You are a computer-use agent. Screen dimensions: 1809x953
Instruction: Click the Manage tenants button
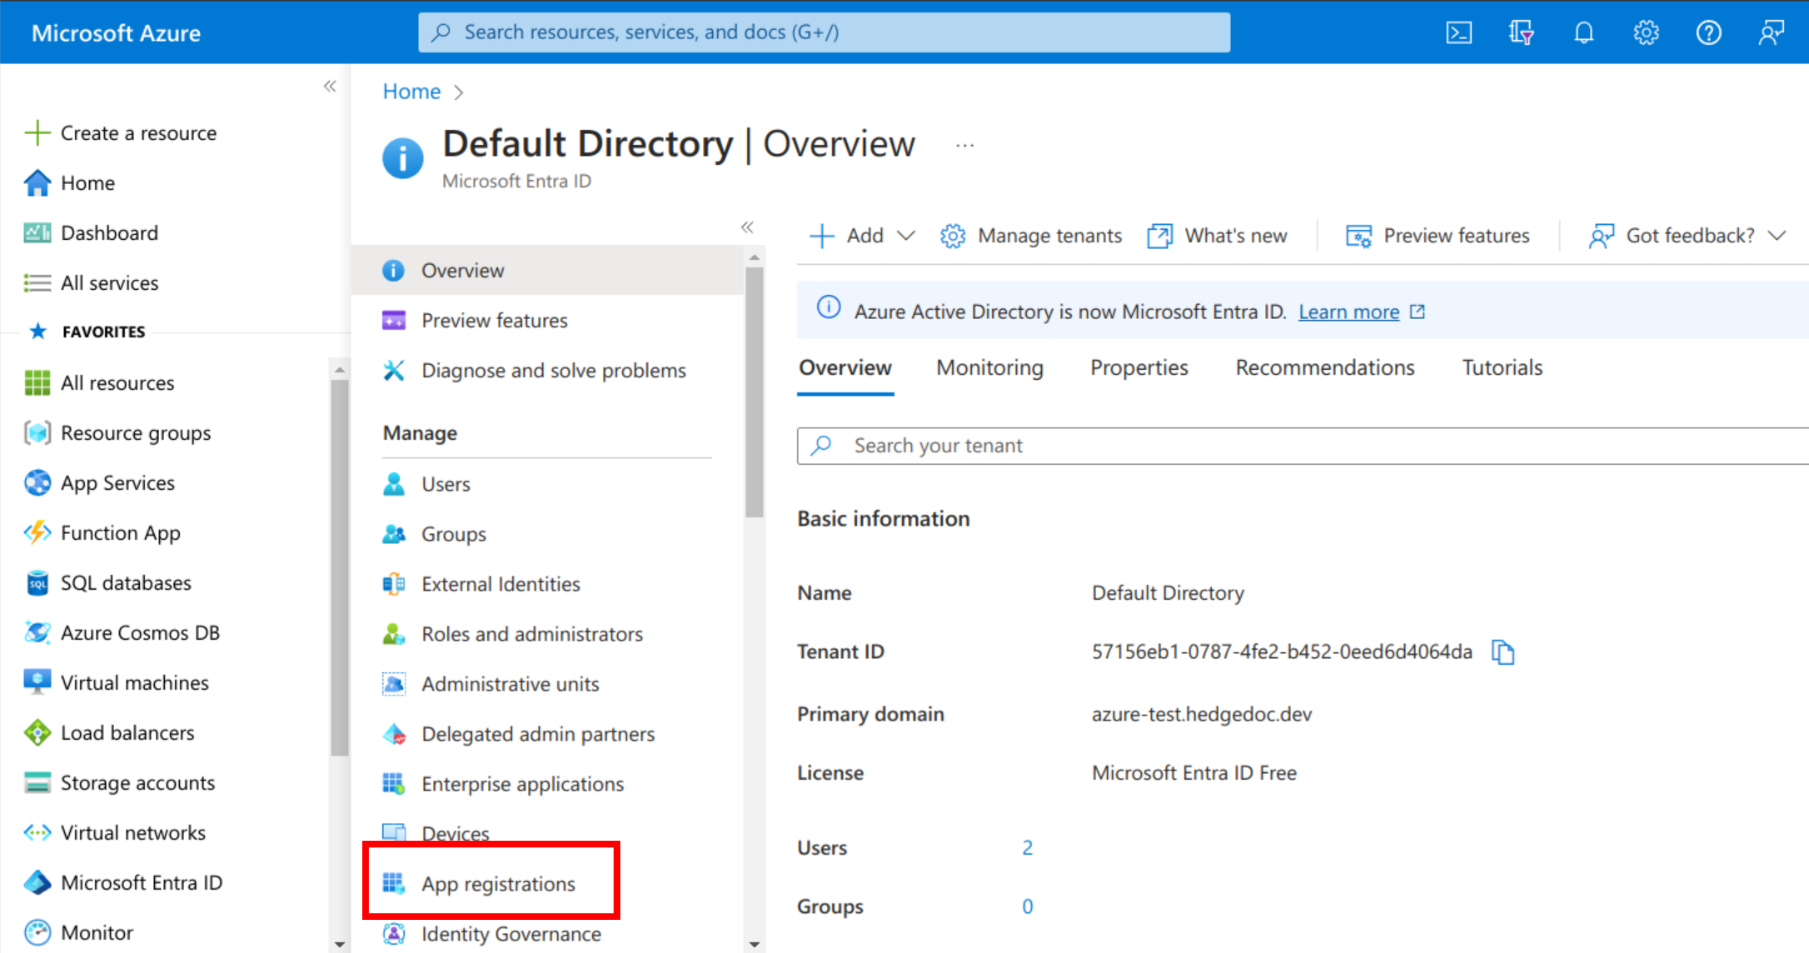coord(1030,235)
